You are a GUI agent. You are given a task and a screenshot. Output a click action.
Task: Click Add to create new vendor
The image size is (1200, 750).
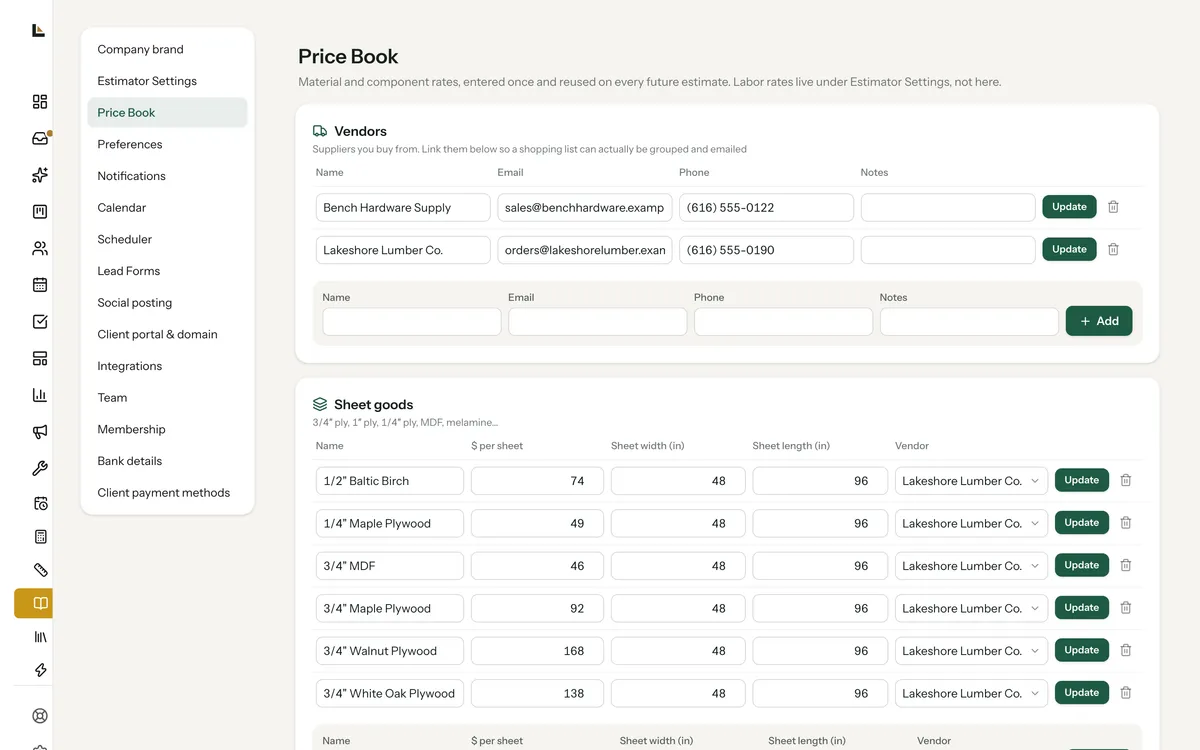(1099, 321)
